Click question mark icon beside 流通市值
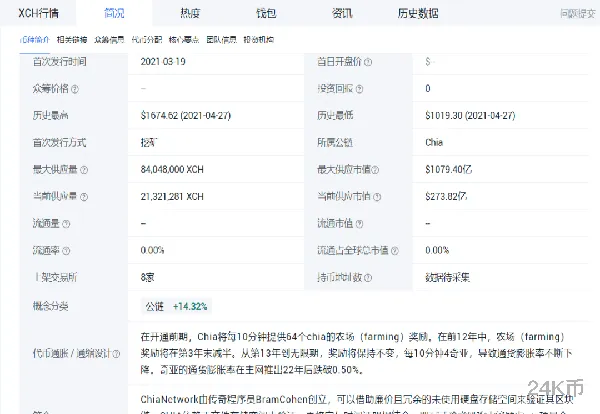The width and height of the screenshot is (600, 414). 359,224
